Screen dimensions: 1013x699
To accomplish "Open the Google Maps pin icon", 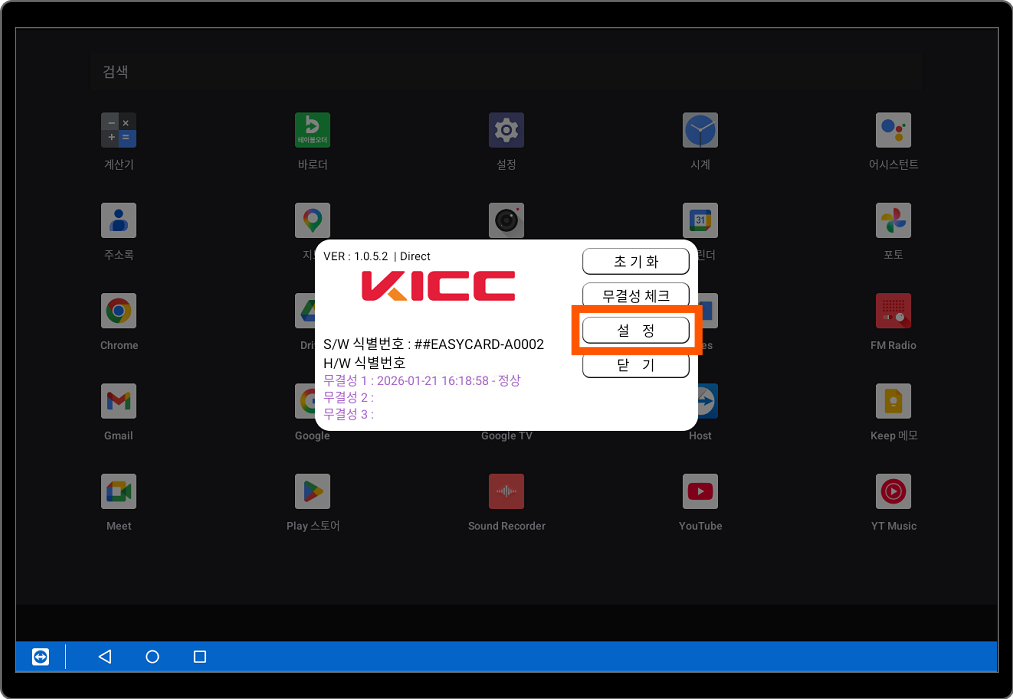I will coord(312,220).
